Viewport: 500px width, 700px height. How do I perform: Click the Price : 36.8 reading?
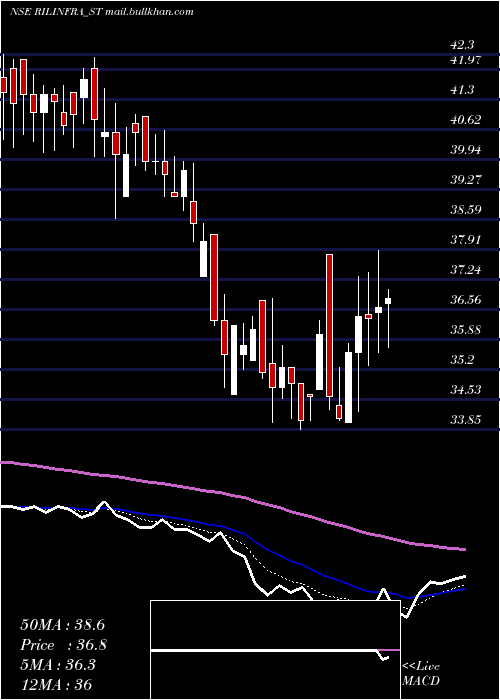coord(63,645)
